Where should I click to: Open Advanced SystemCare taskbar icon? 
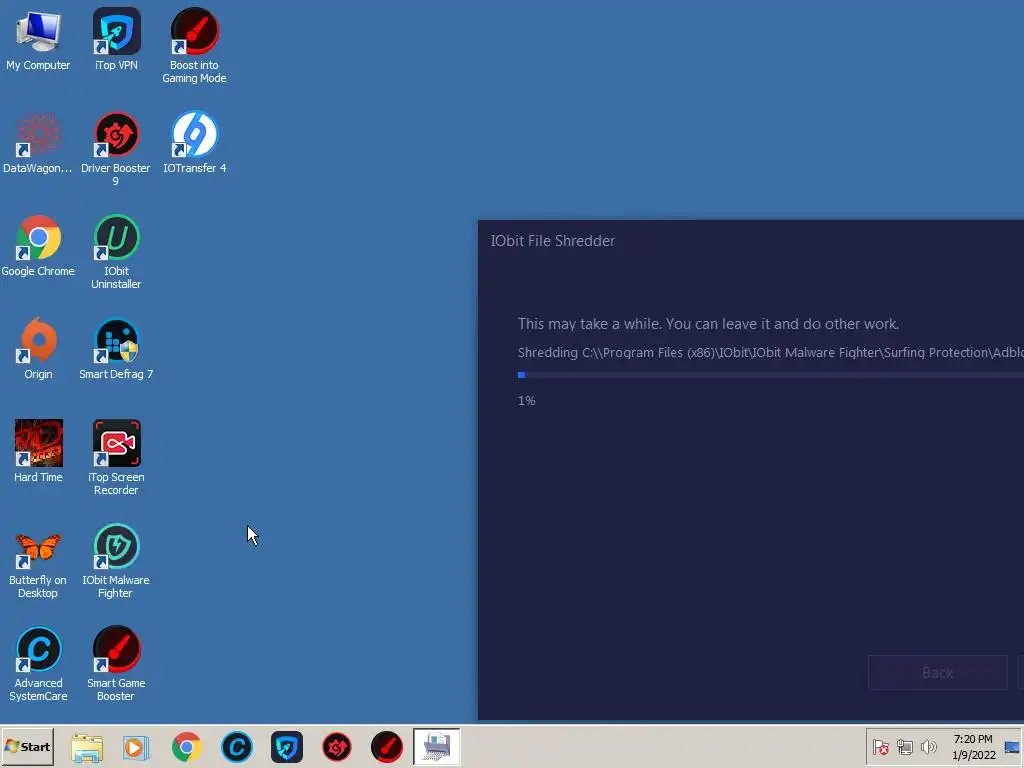pos(236,747)
